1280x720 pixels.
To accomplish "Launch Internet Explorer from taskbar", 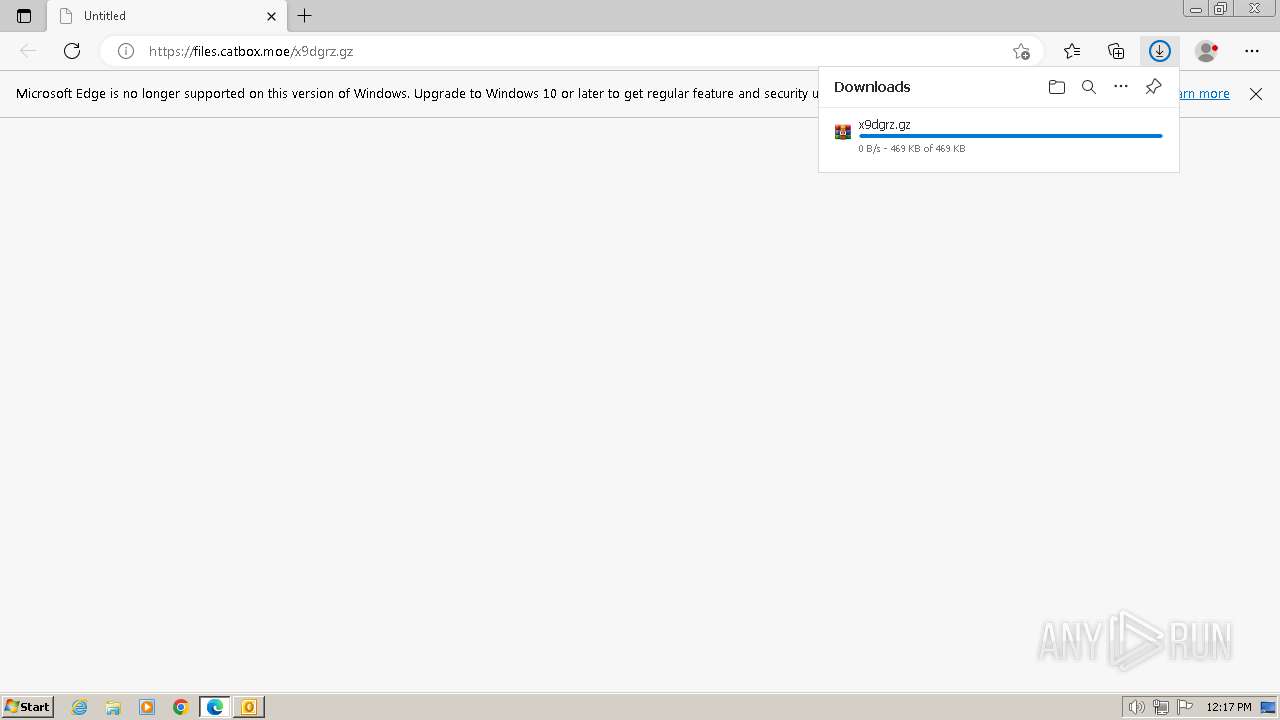I will (x=80, y=707).
